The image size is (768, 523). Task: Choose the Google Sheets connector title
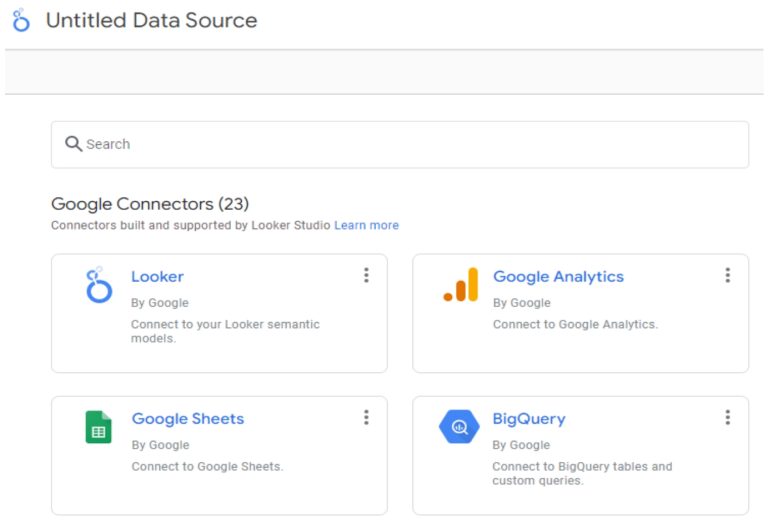coord(188,419)
